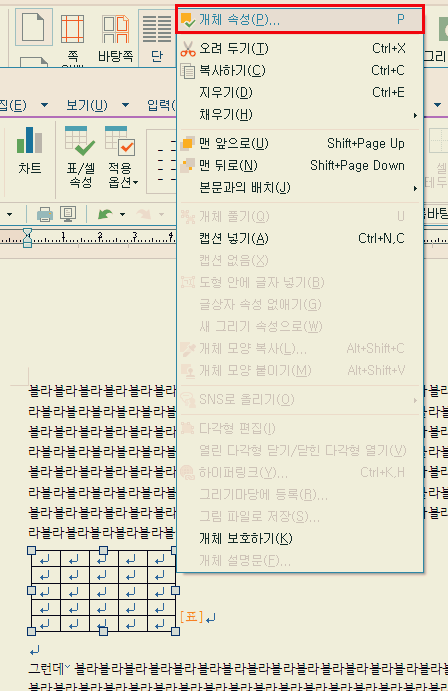Click the scissors cut icon
The height and width of the screenshot is (691, 448).
tap(188, 49)
